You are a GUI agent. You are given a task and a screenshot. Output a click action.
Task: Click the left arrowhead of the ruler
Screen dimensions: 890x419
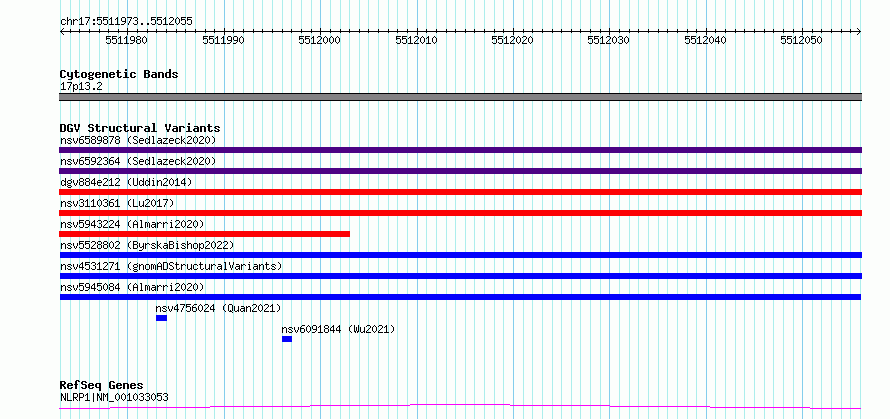(62, 32)
